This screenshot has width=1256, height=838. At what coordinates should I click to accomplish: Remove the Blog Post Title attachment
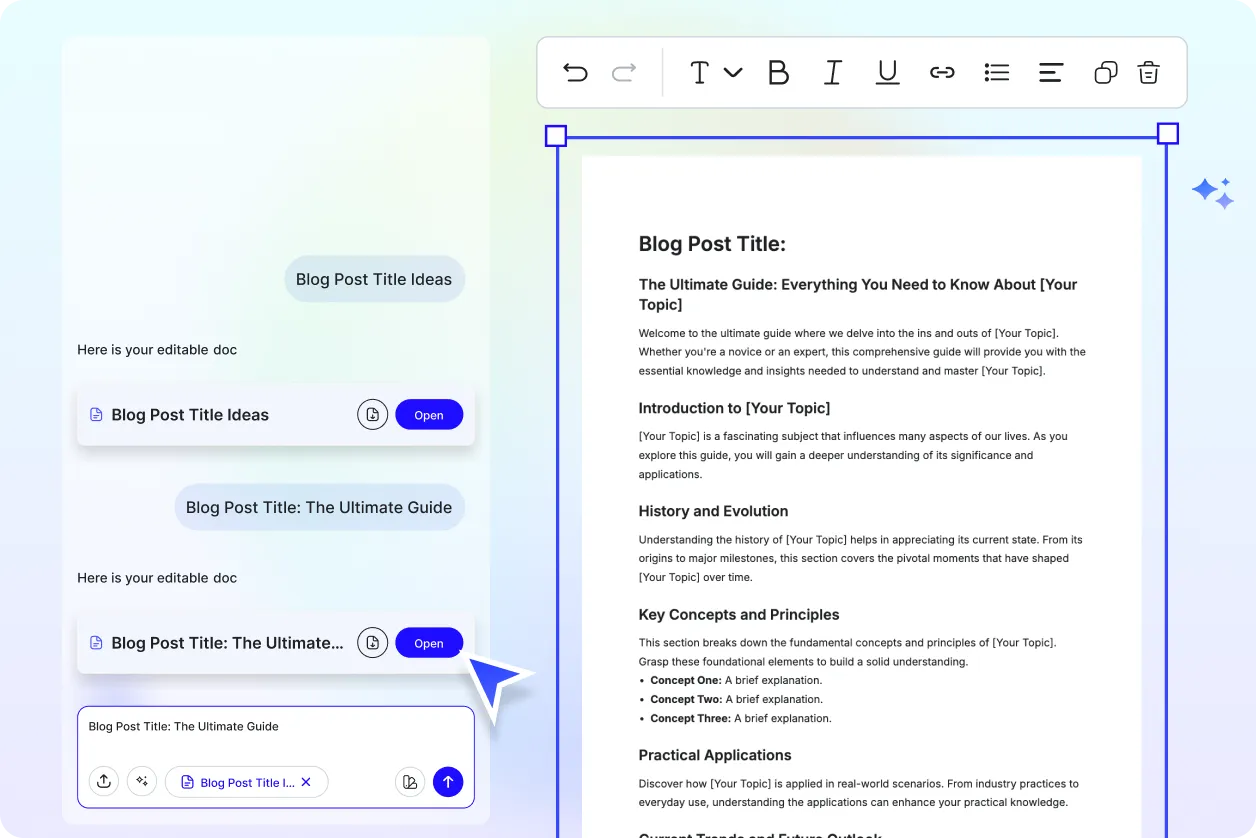(x=306, y=782)
